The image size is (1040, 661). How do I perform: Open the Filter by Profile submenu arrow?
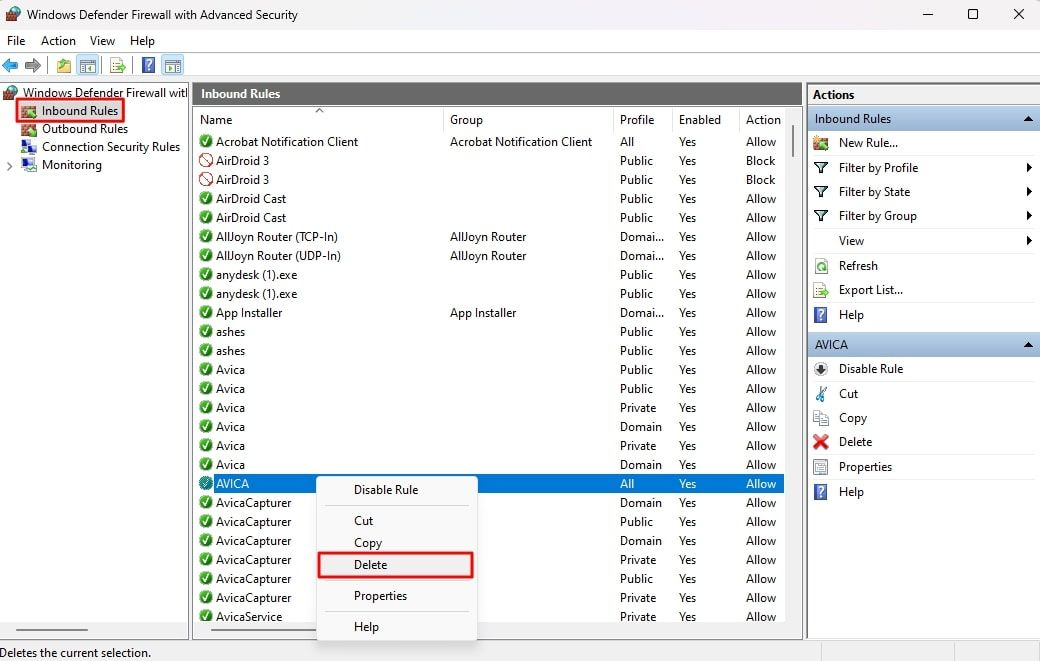[1029, 168]
